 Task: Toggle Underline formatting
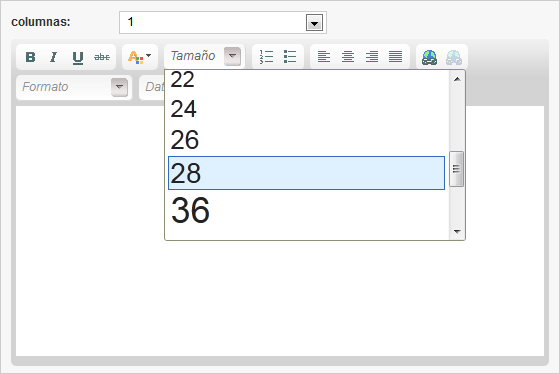point(78,57)
